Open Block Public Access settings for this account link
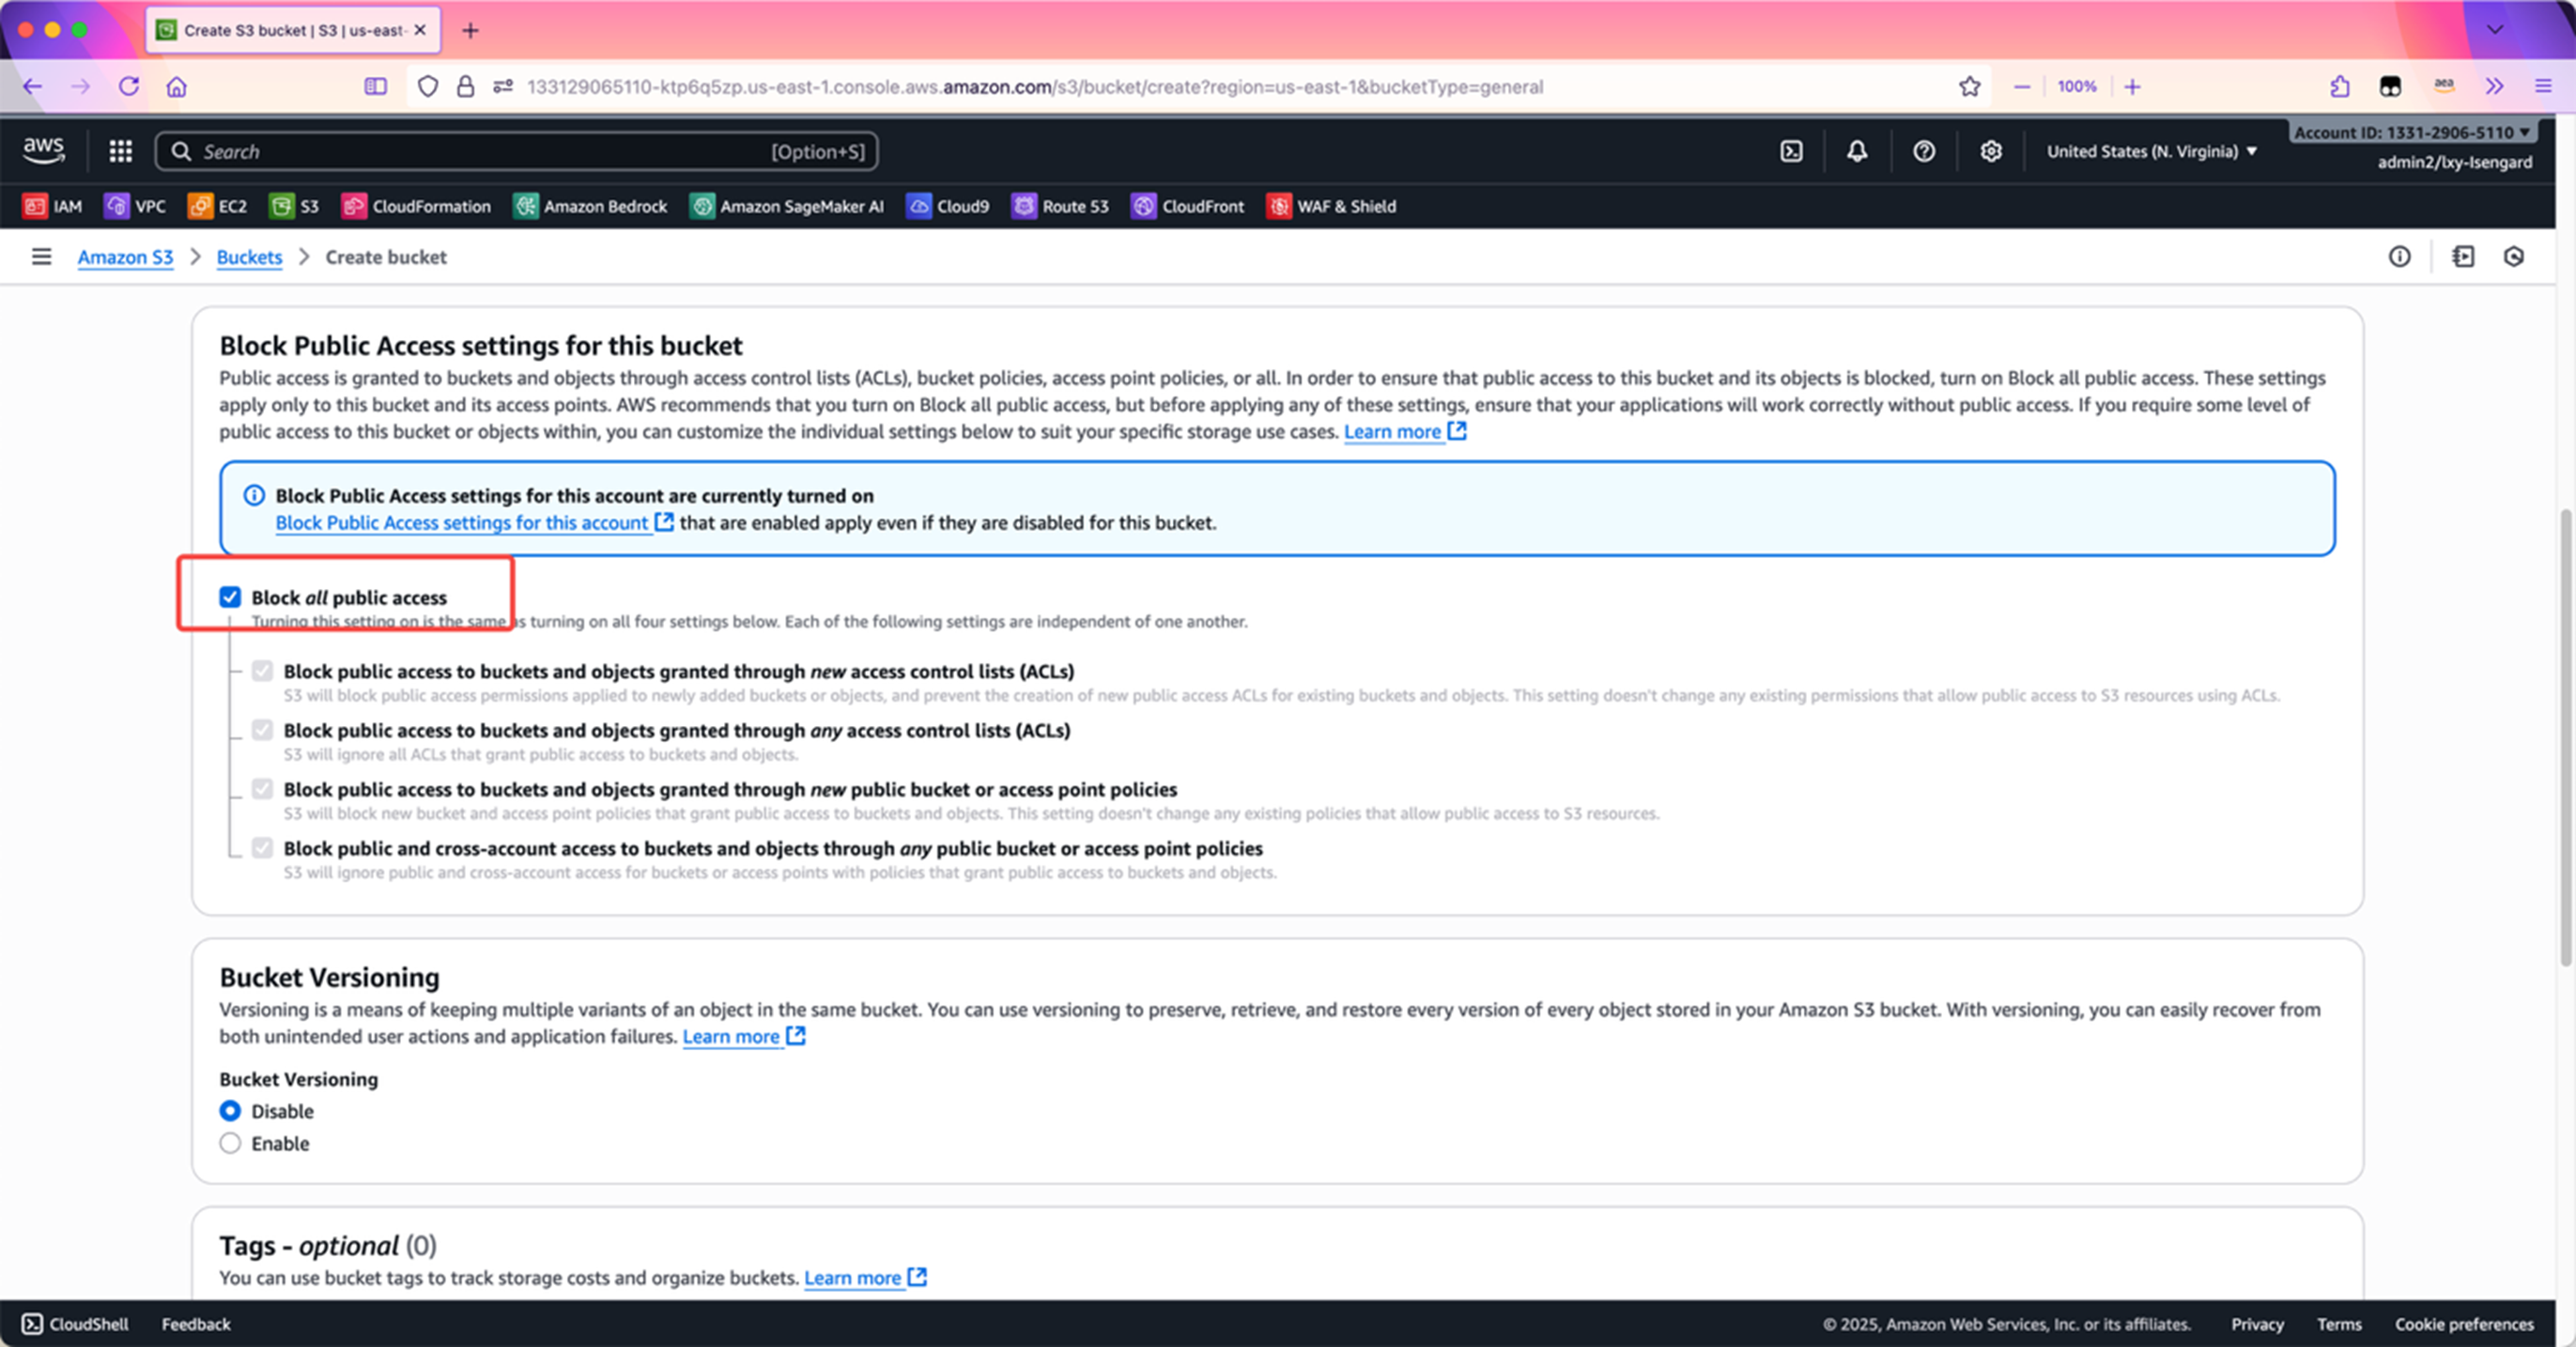Screen dimensions: 2576x1347 click(x=462, y=522)
